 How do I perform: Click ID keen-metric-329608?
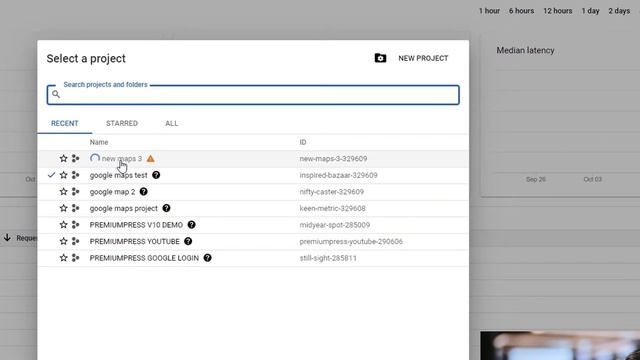pos(332,208)
